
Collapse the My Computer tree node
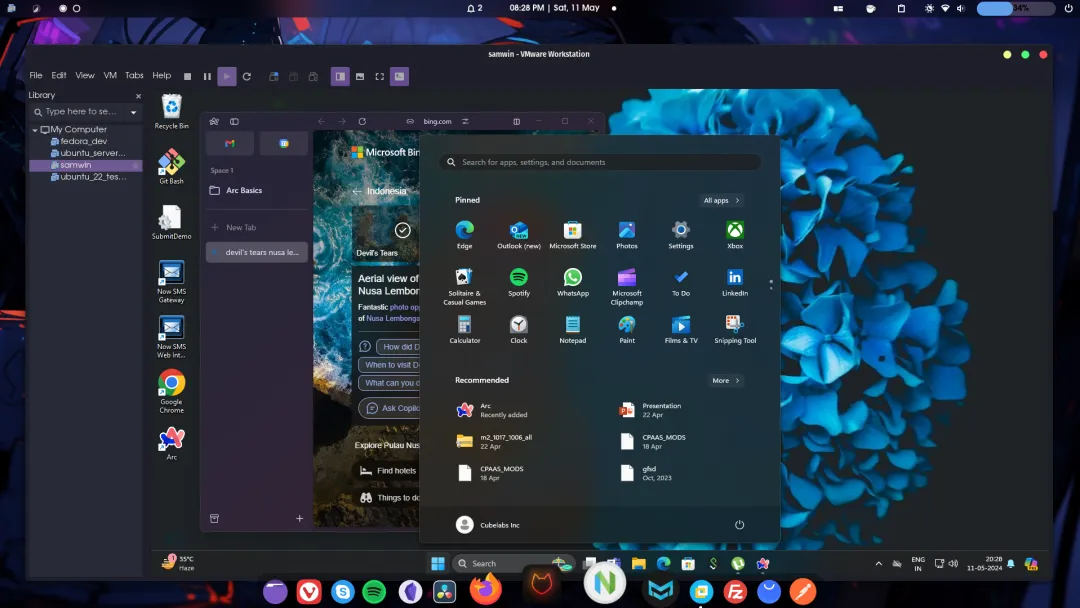tap(35, 129)
